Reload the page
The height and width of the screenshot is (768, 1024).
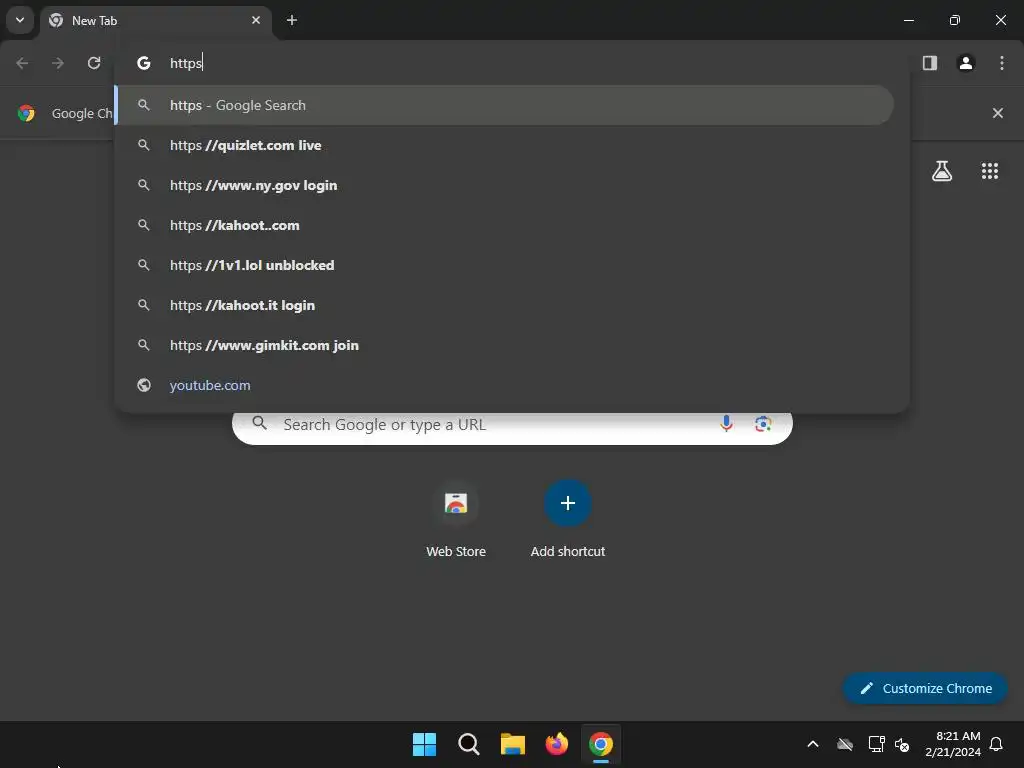pyautogui.click(x=94, y=63)
